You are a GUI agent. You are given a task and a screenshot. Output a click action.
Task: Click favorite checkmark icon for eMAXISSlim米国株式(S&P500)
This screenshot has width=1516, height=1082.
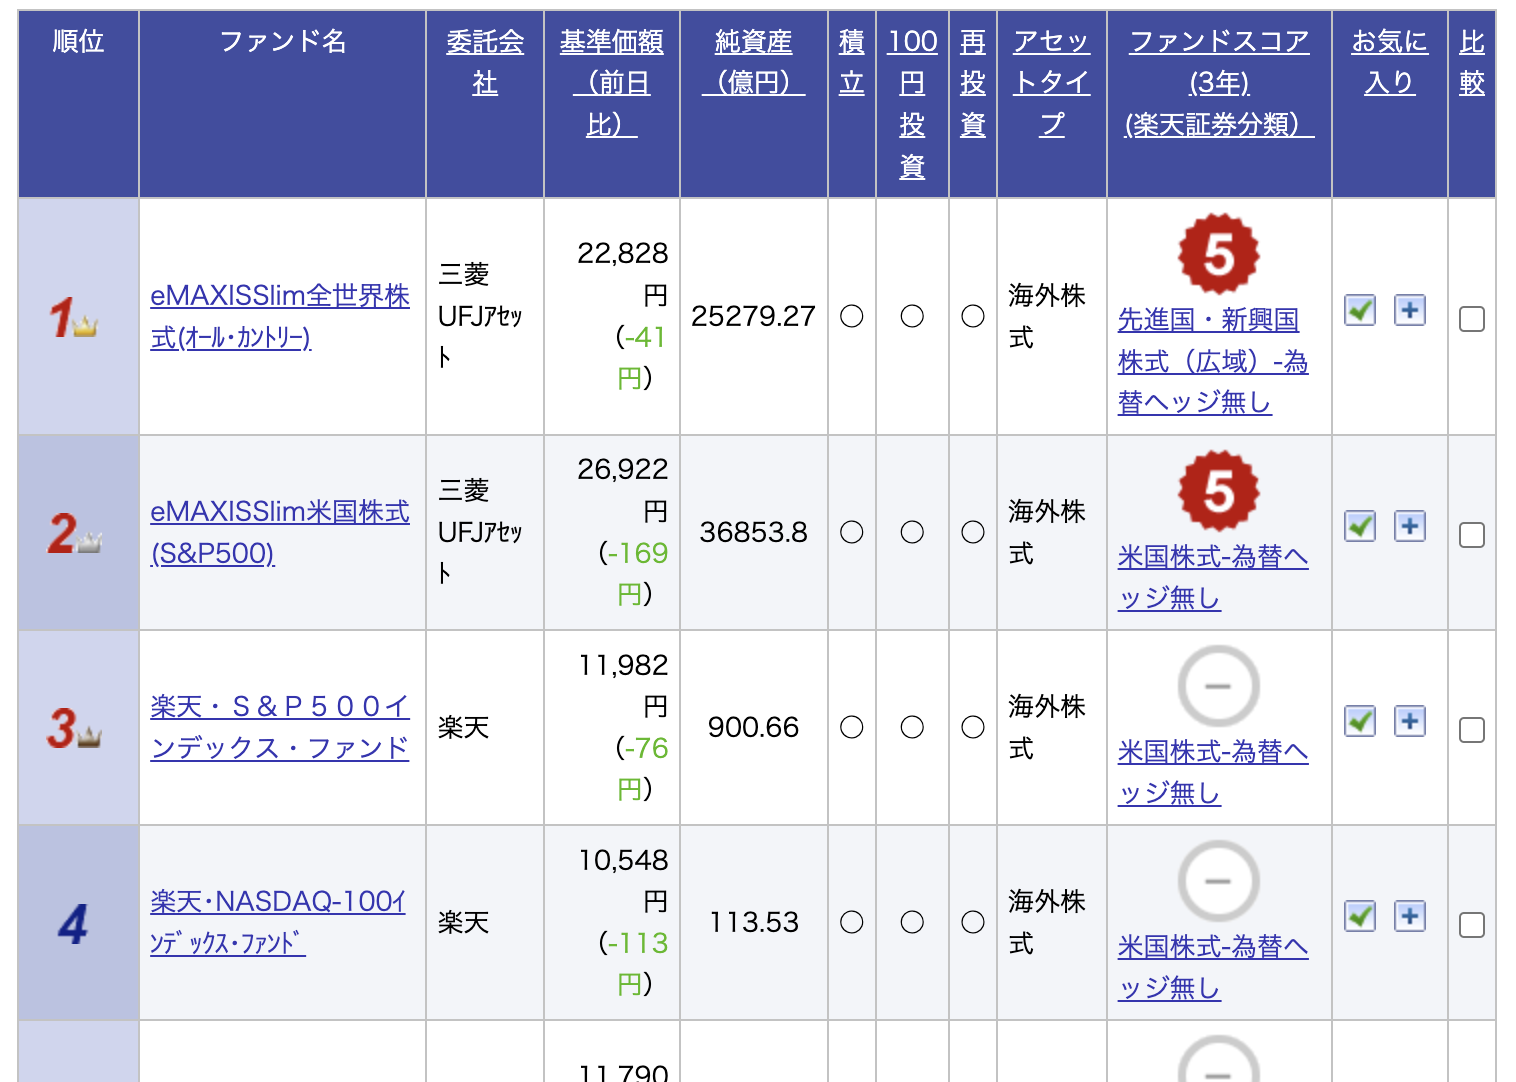pos(1360,526)
